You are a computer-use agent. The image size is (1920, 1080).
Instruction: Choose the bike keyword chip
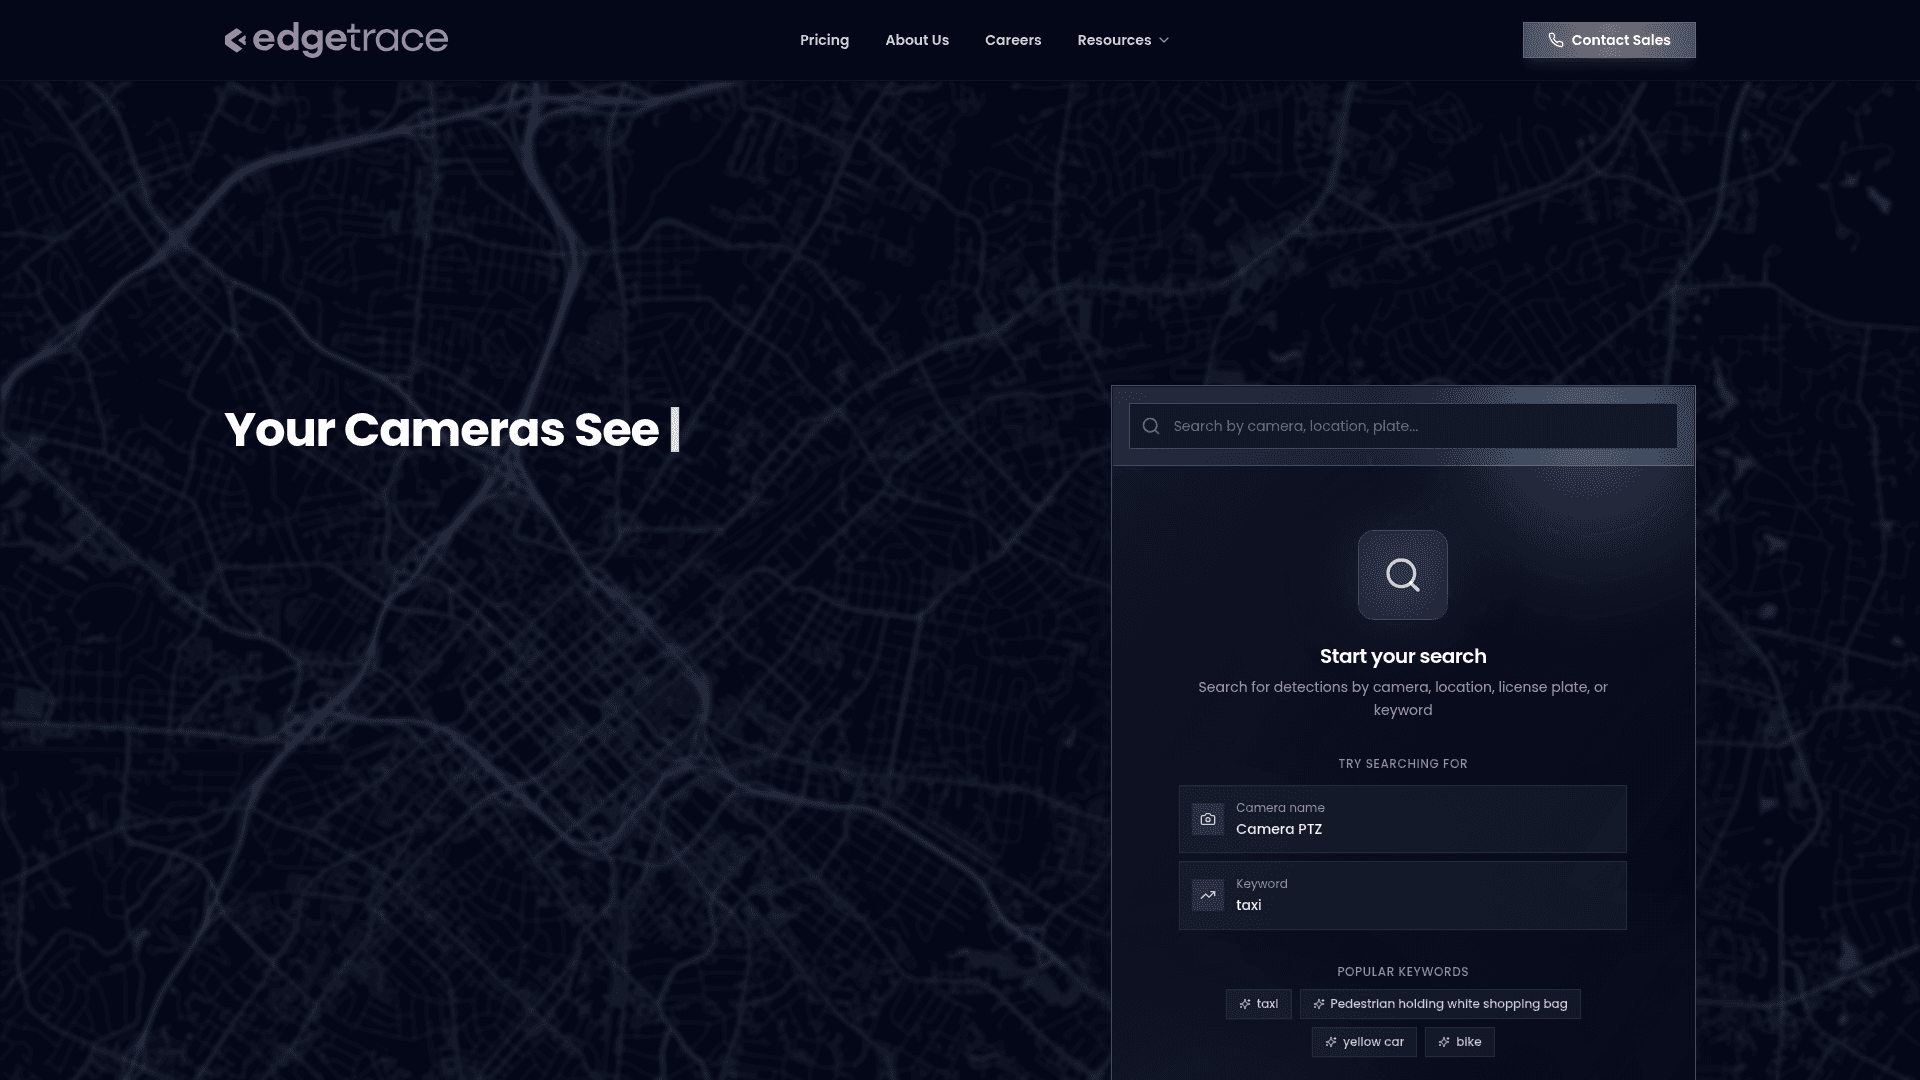[1459, 1042]
